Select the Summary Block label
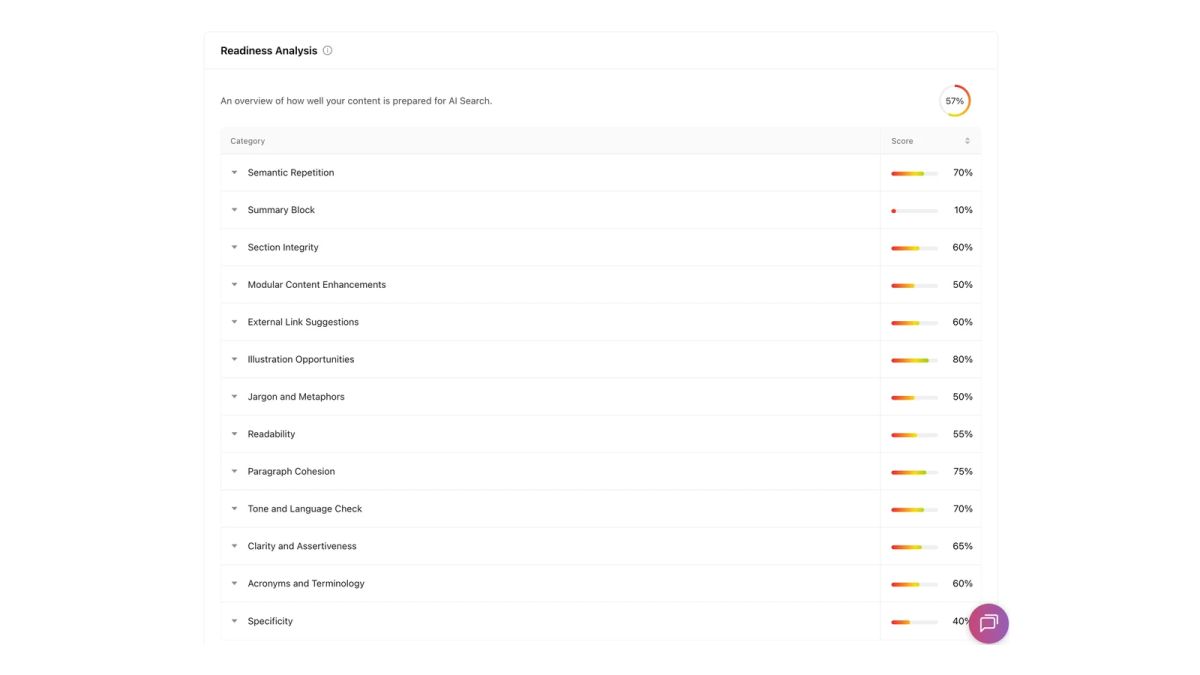Screen dimensions: 1200x675 coord(281,210)
